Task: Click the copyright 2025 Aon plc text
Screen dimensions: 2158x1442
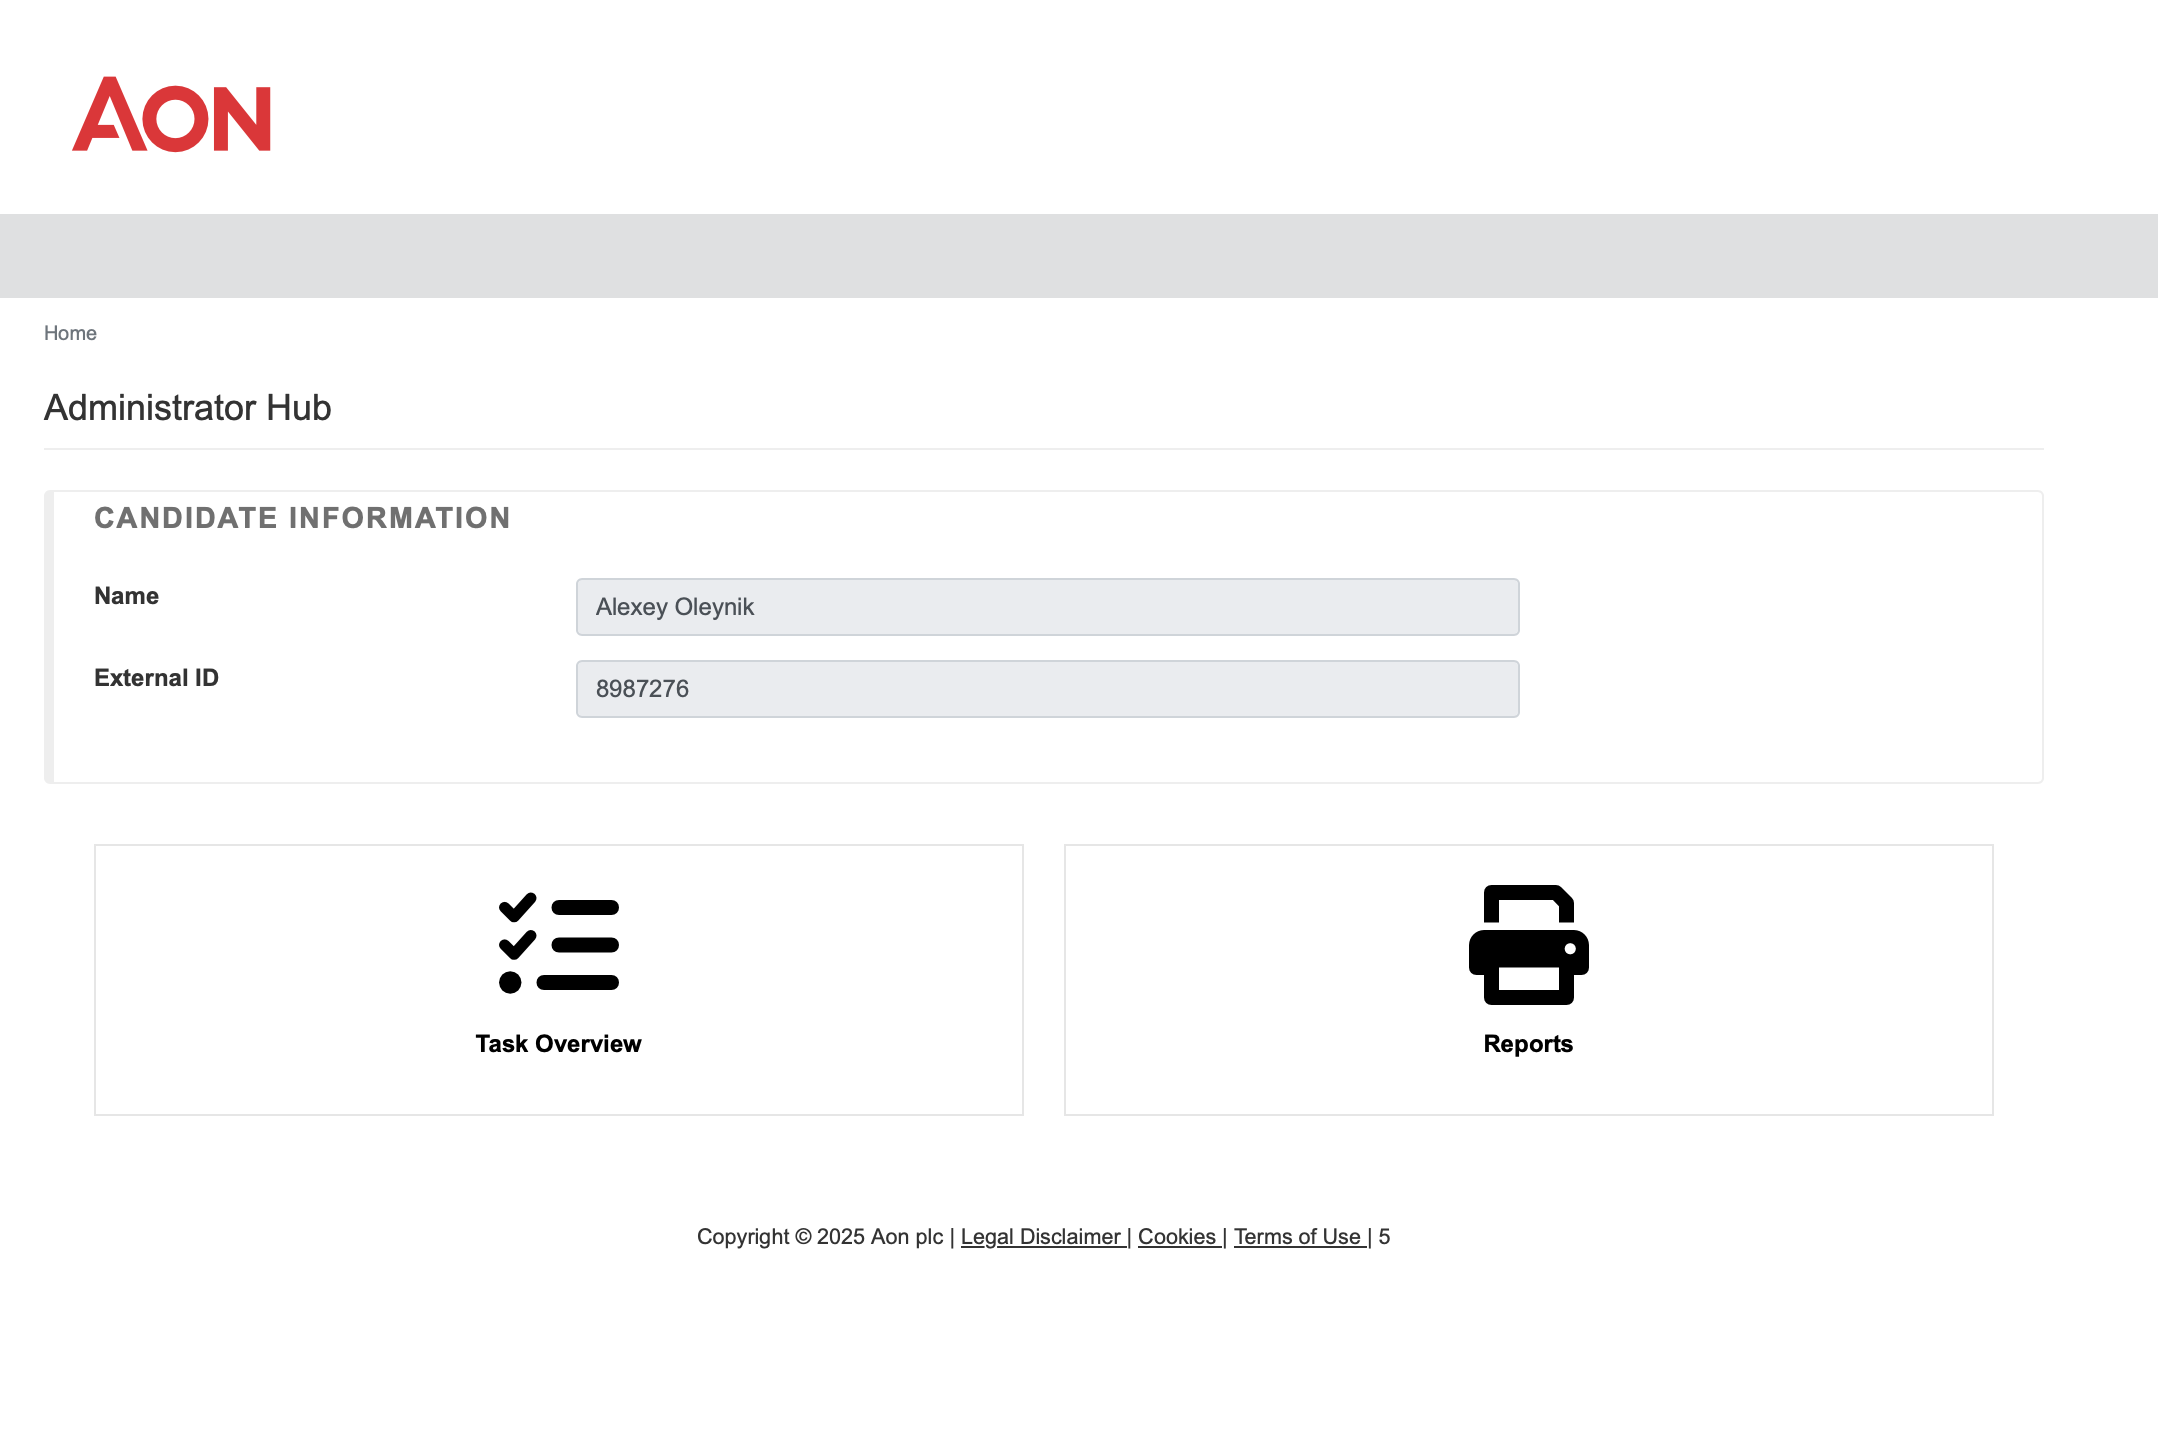Action: click(819, 1237)
